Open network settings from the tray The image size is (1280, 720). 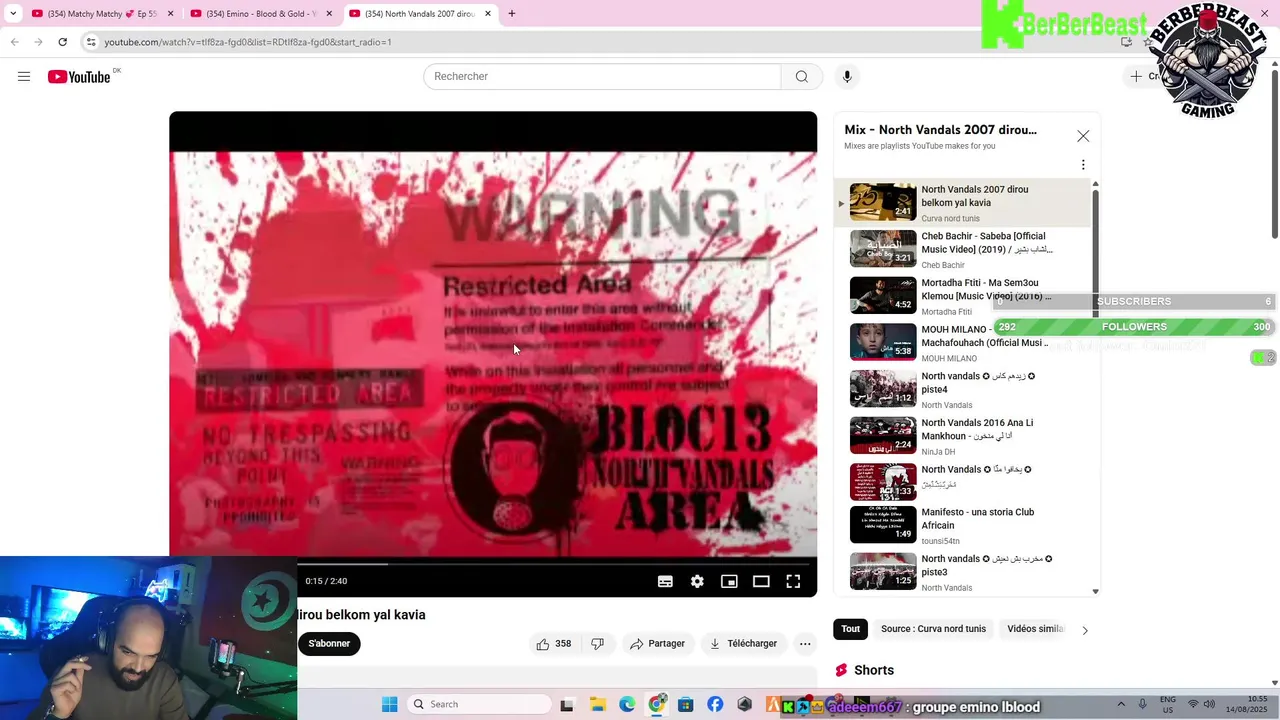[1194, 704]
